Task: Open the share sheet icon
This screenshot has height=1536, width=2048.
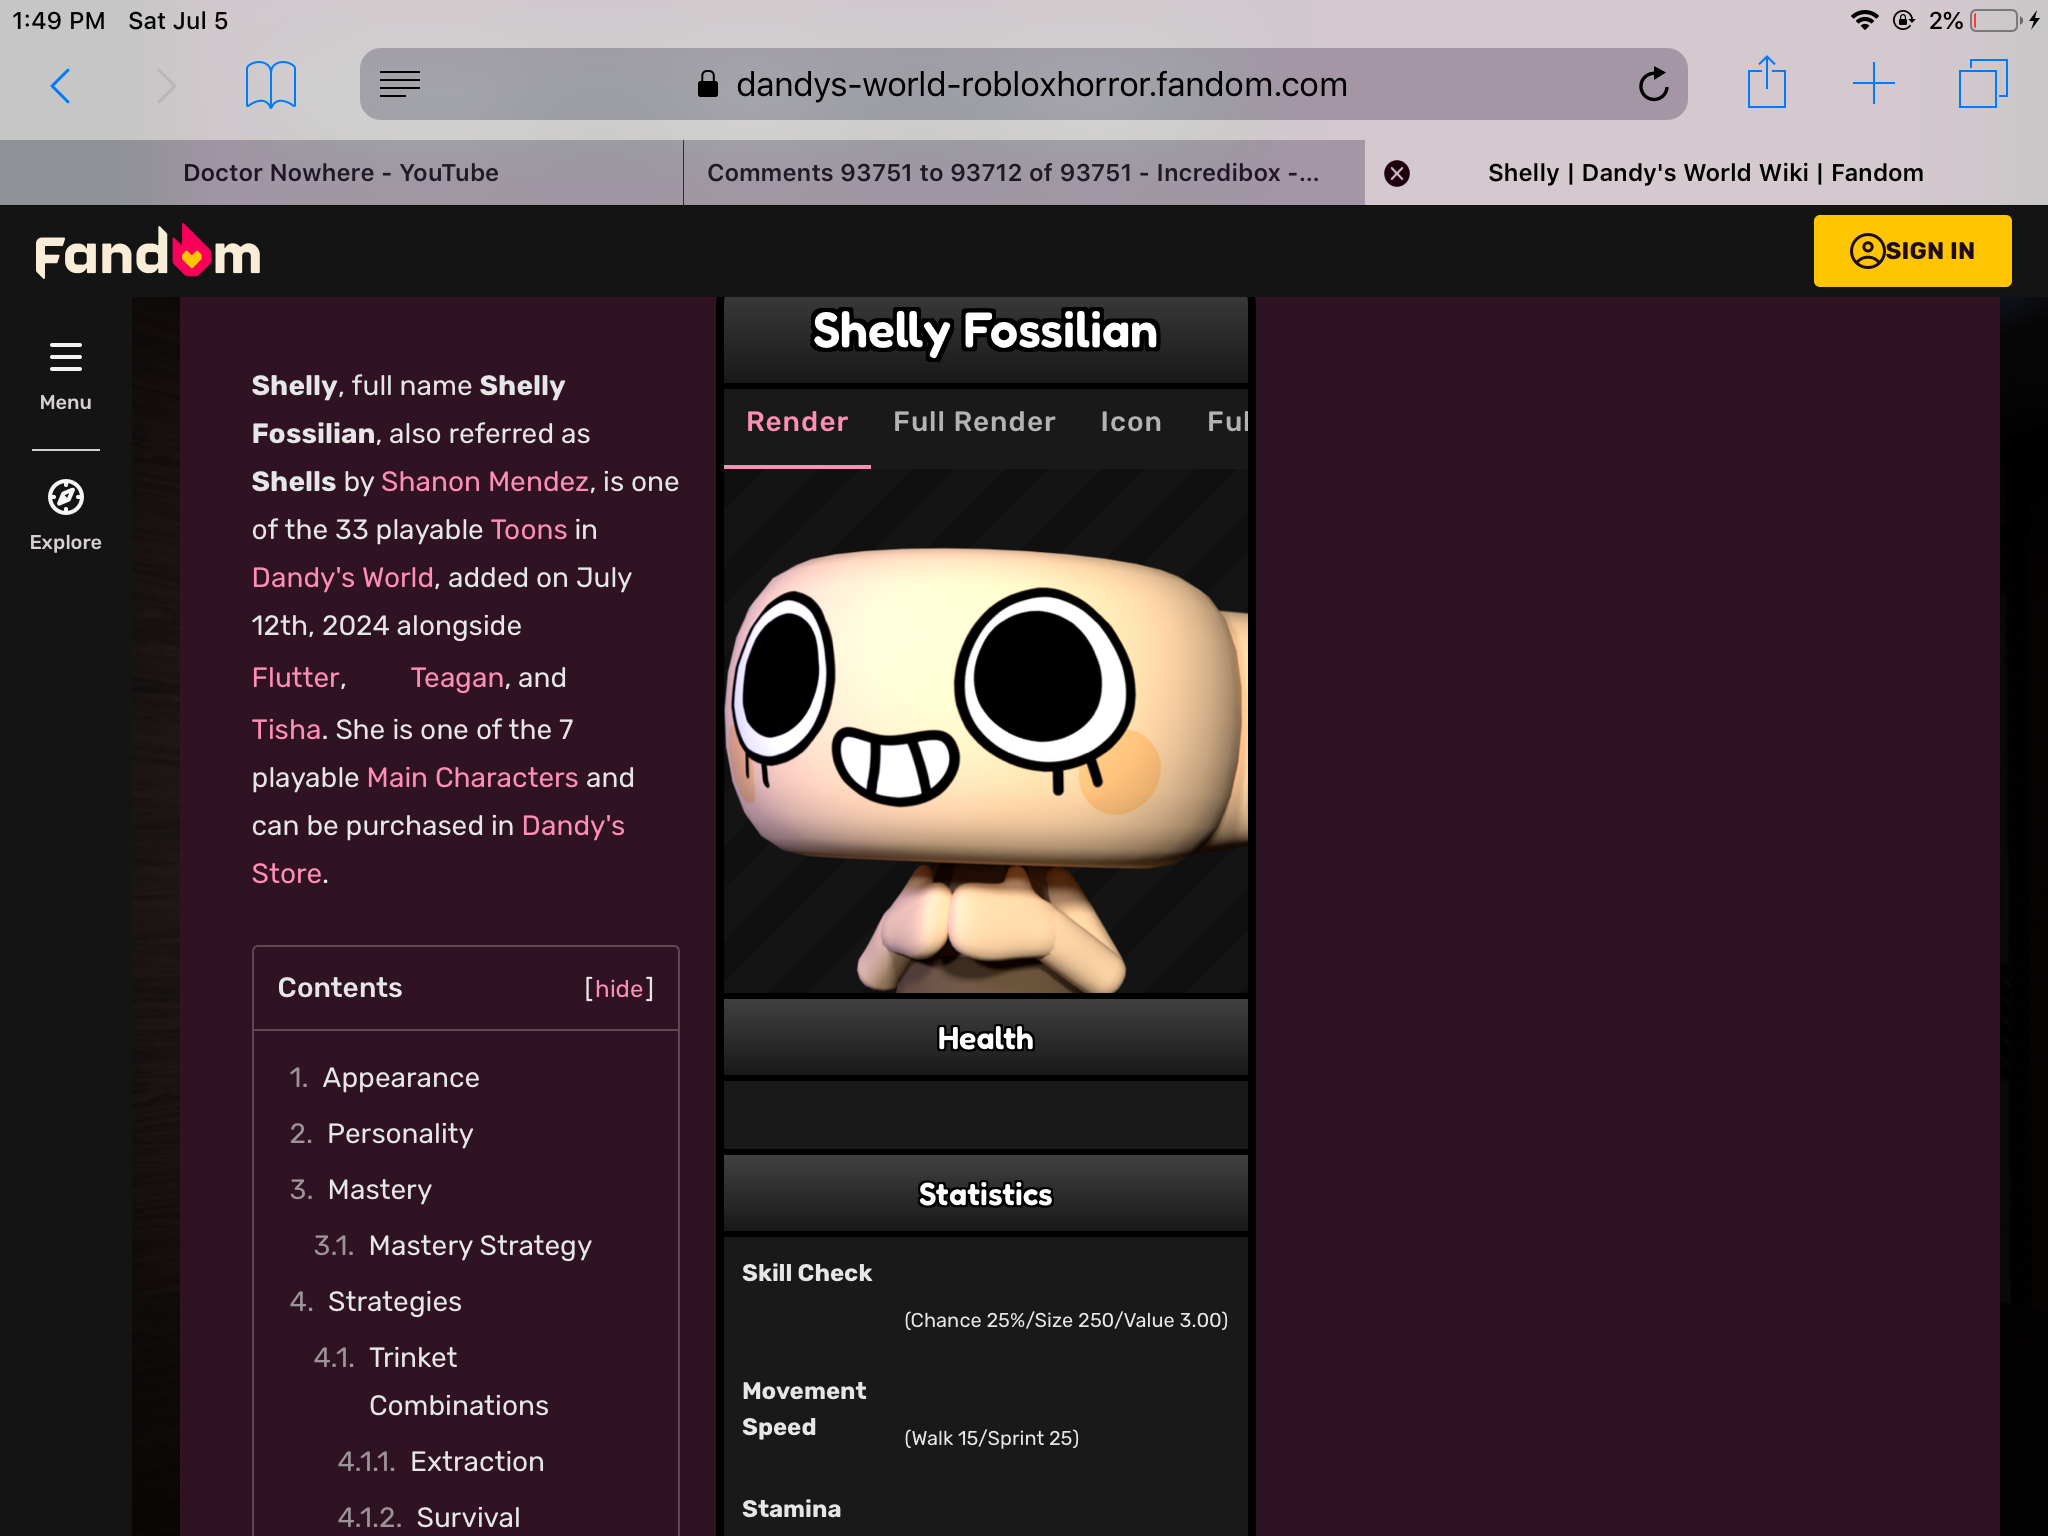Action: pos(1766,82)
